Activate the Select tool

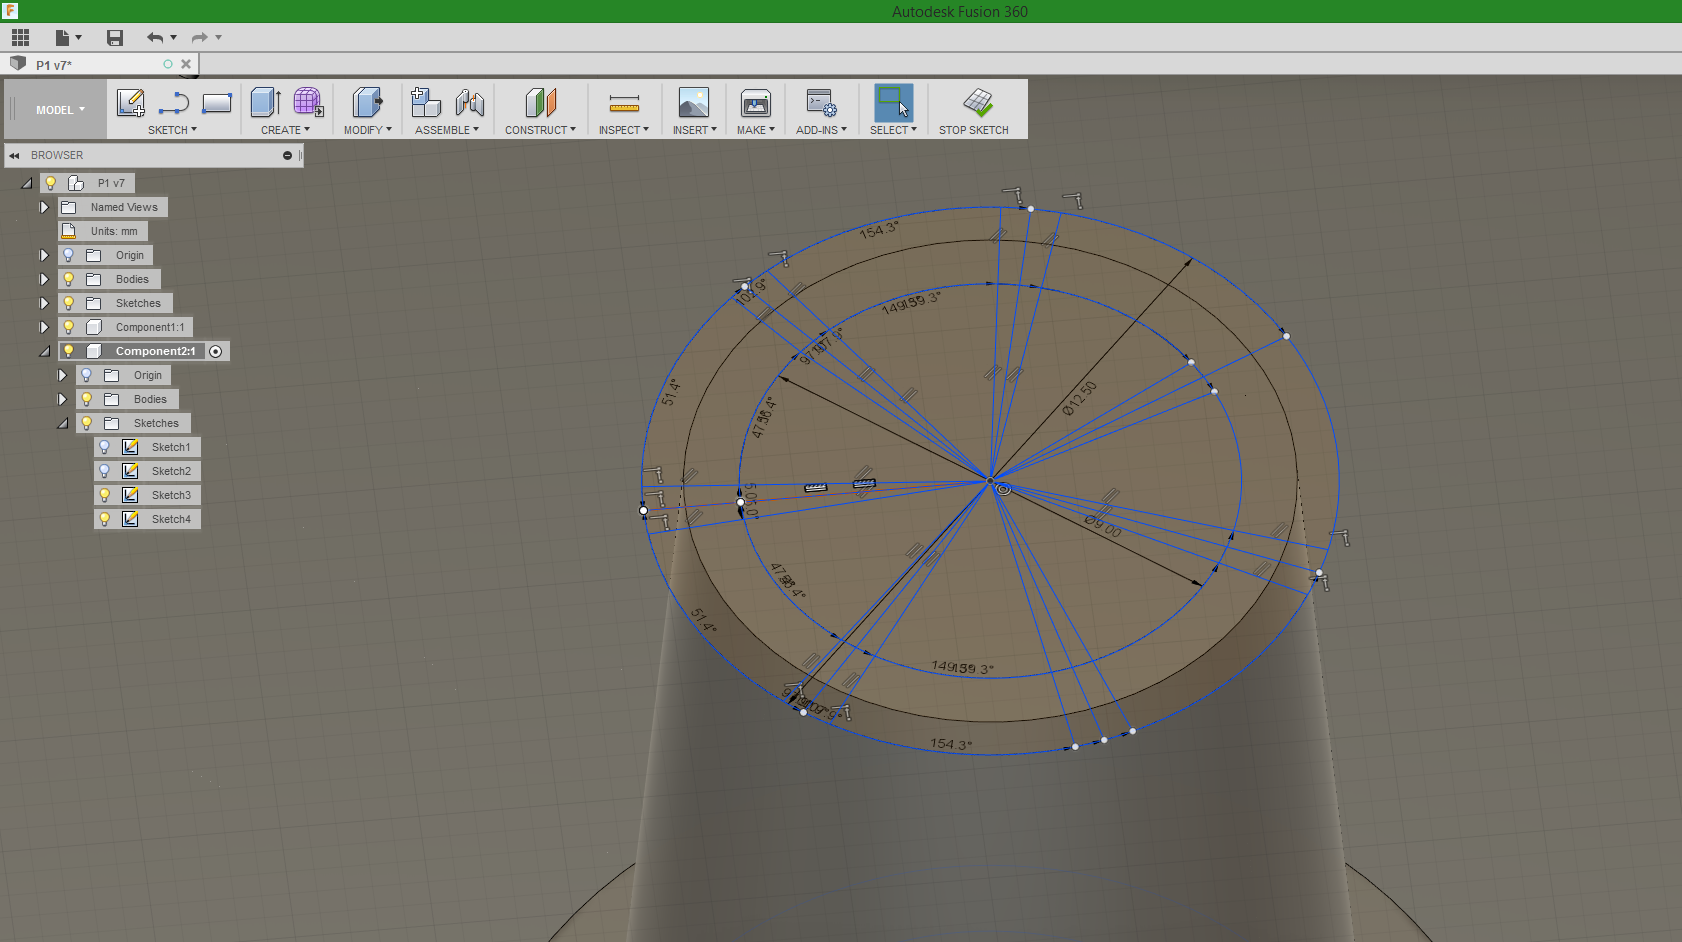pyautogui.click(x=893, y=103)
